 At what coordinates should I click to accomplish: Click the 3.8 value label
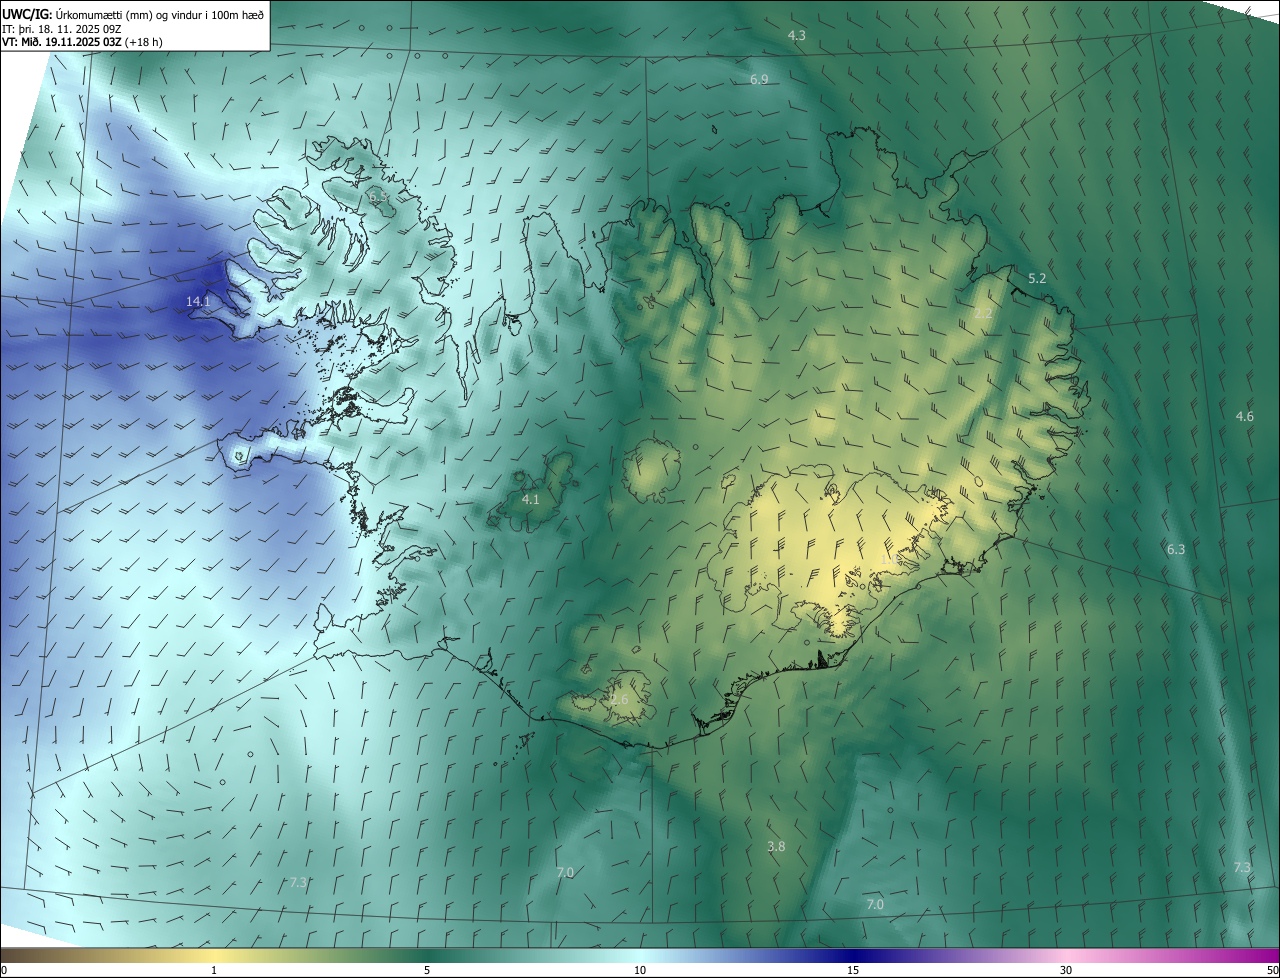tap(776, 847)
